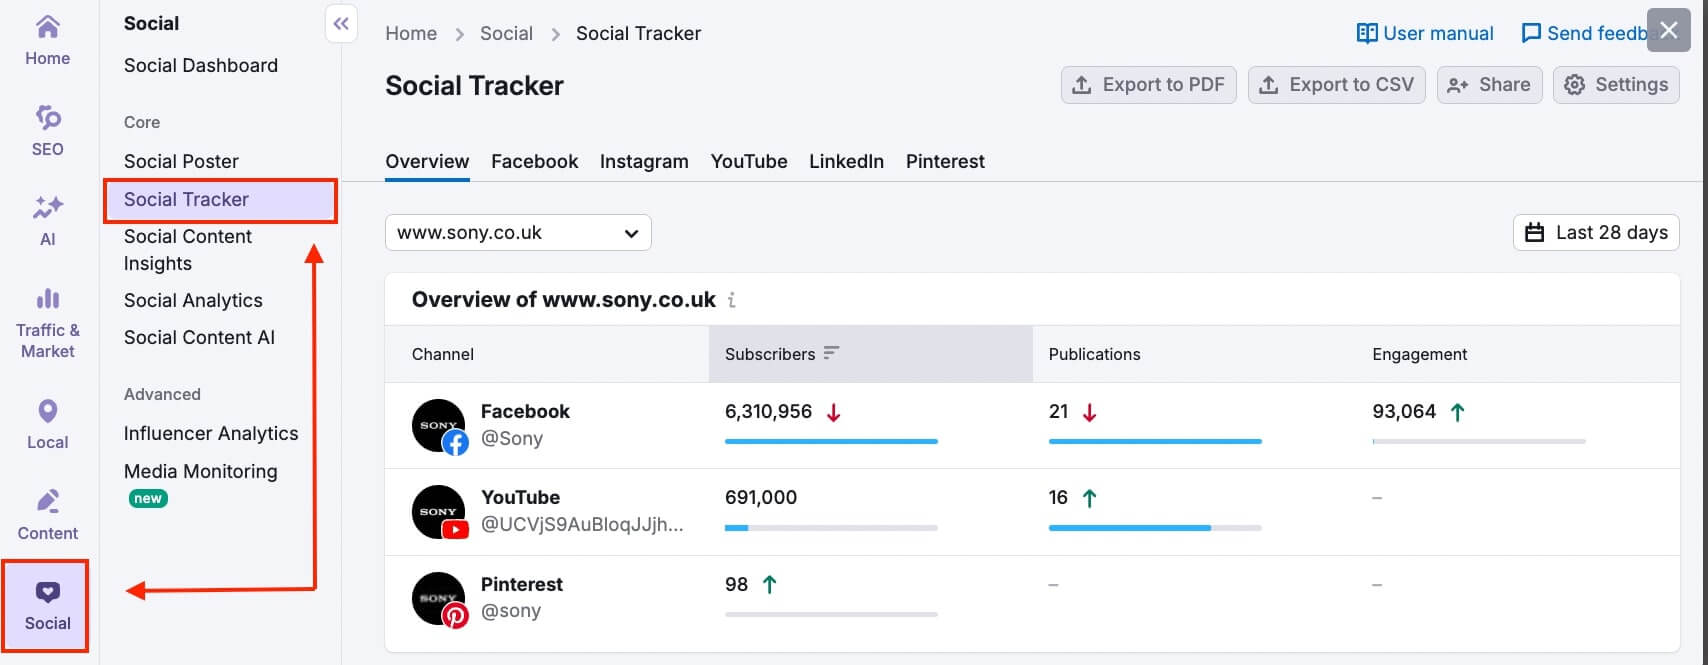Click the Sony YouTube channel avatar
Image resolution: width=1708 pixels, height=665 pixels.
440,512
